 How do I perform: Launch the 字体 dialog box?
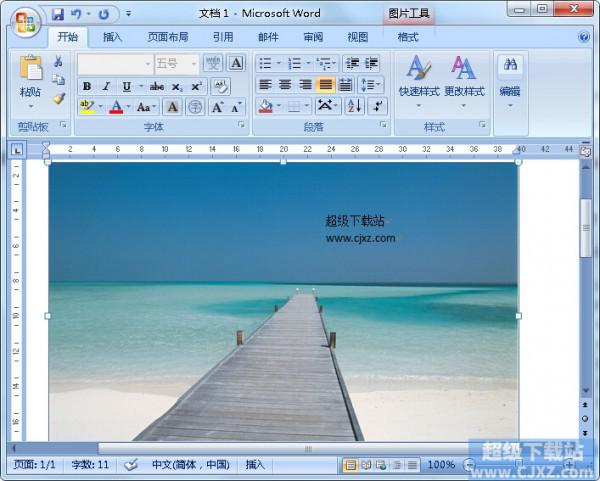[x=241, y=124]
